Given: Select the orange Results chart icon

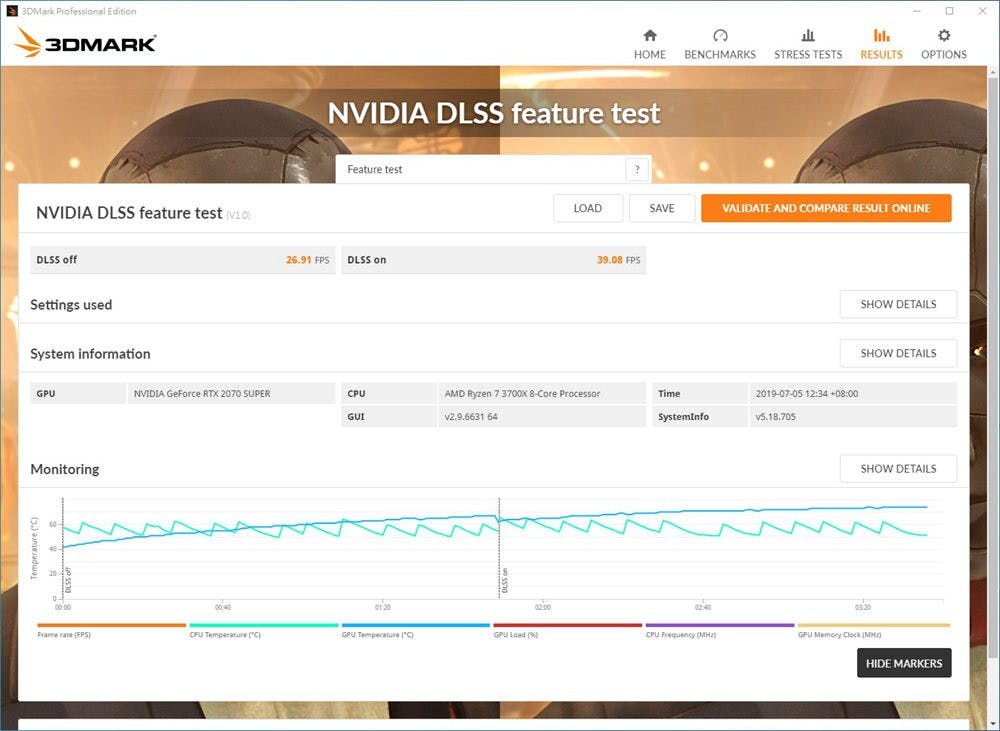Looking at the screenshot, I should click(881, 36).
